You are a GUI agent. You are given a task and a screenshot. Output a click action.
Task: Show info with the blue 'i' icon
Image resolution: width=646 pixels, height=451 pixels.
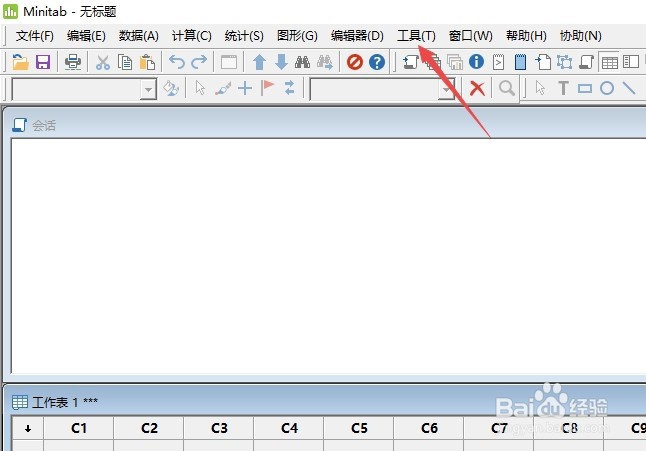476,62
